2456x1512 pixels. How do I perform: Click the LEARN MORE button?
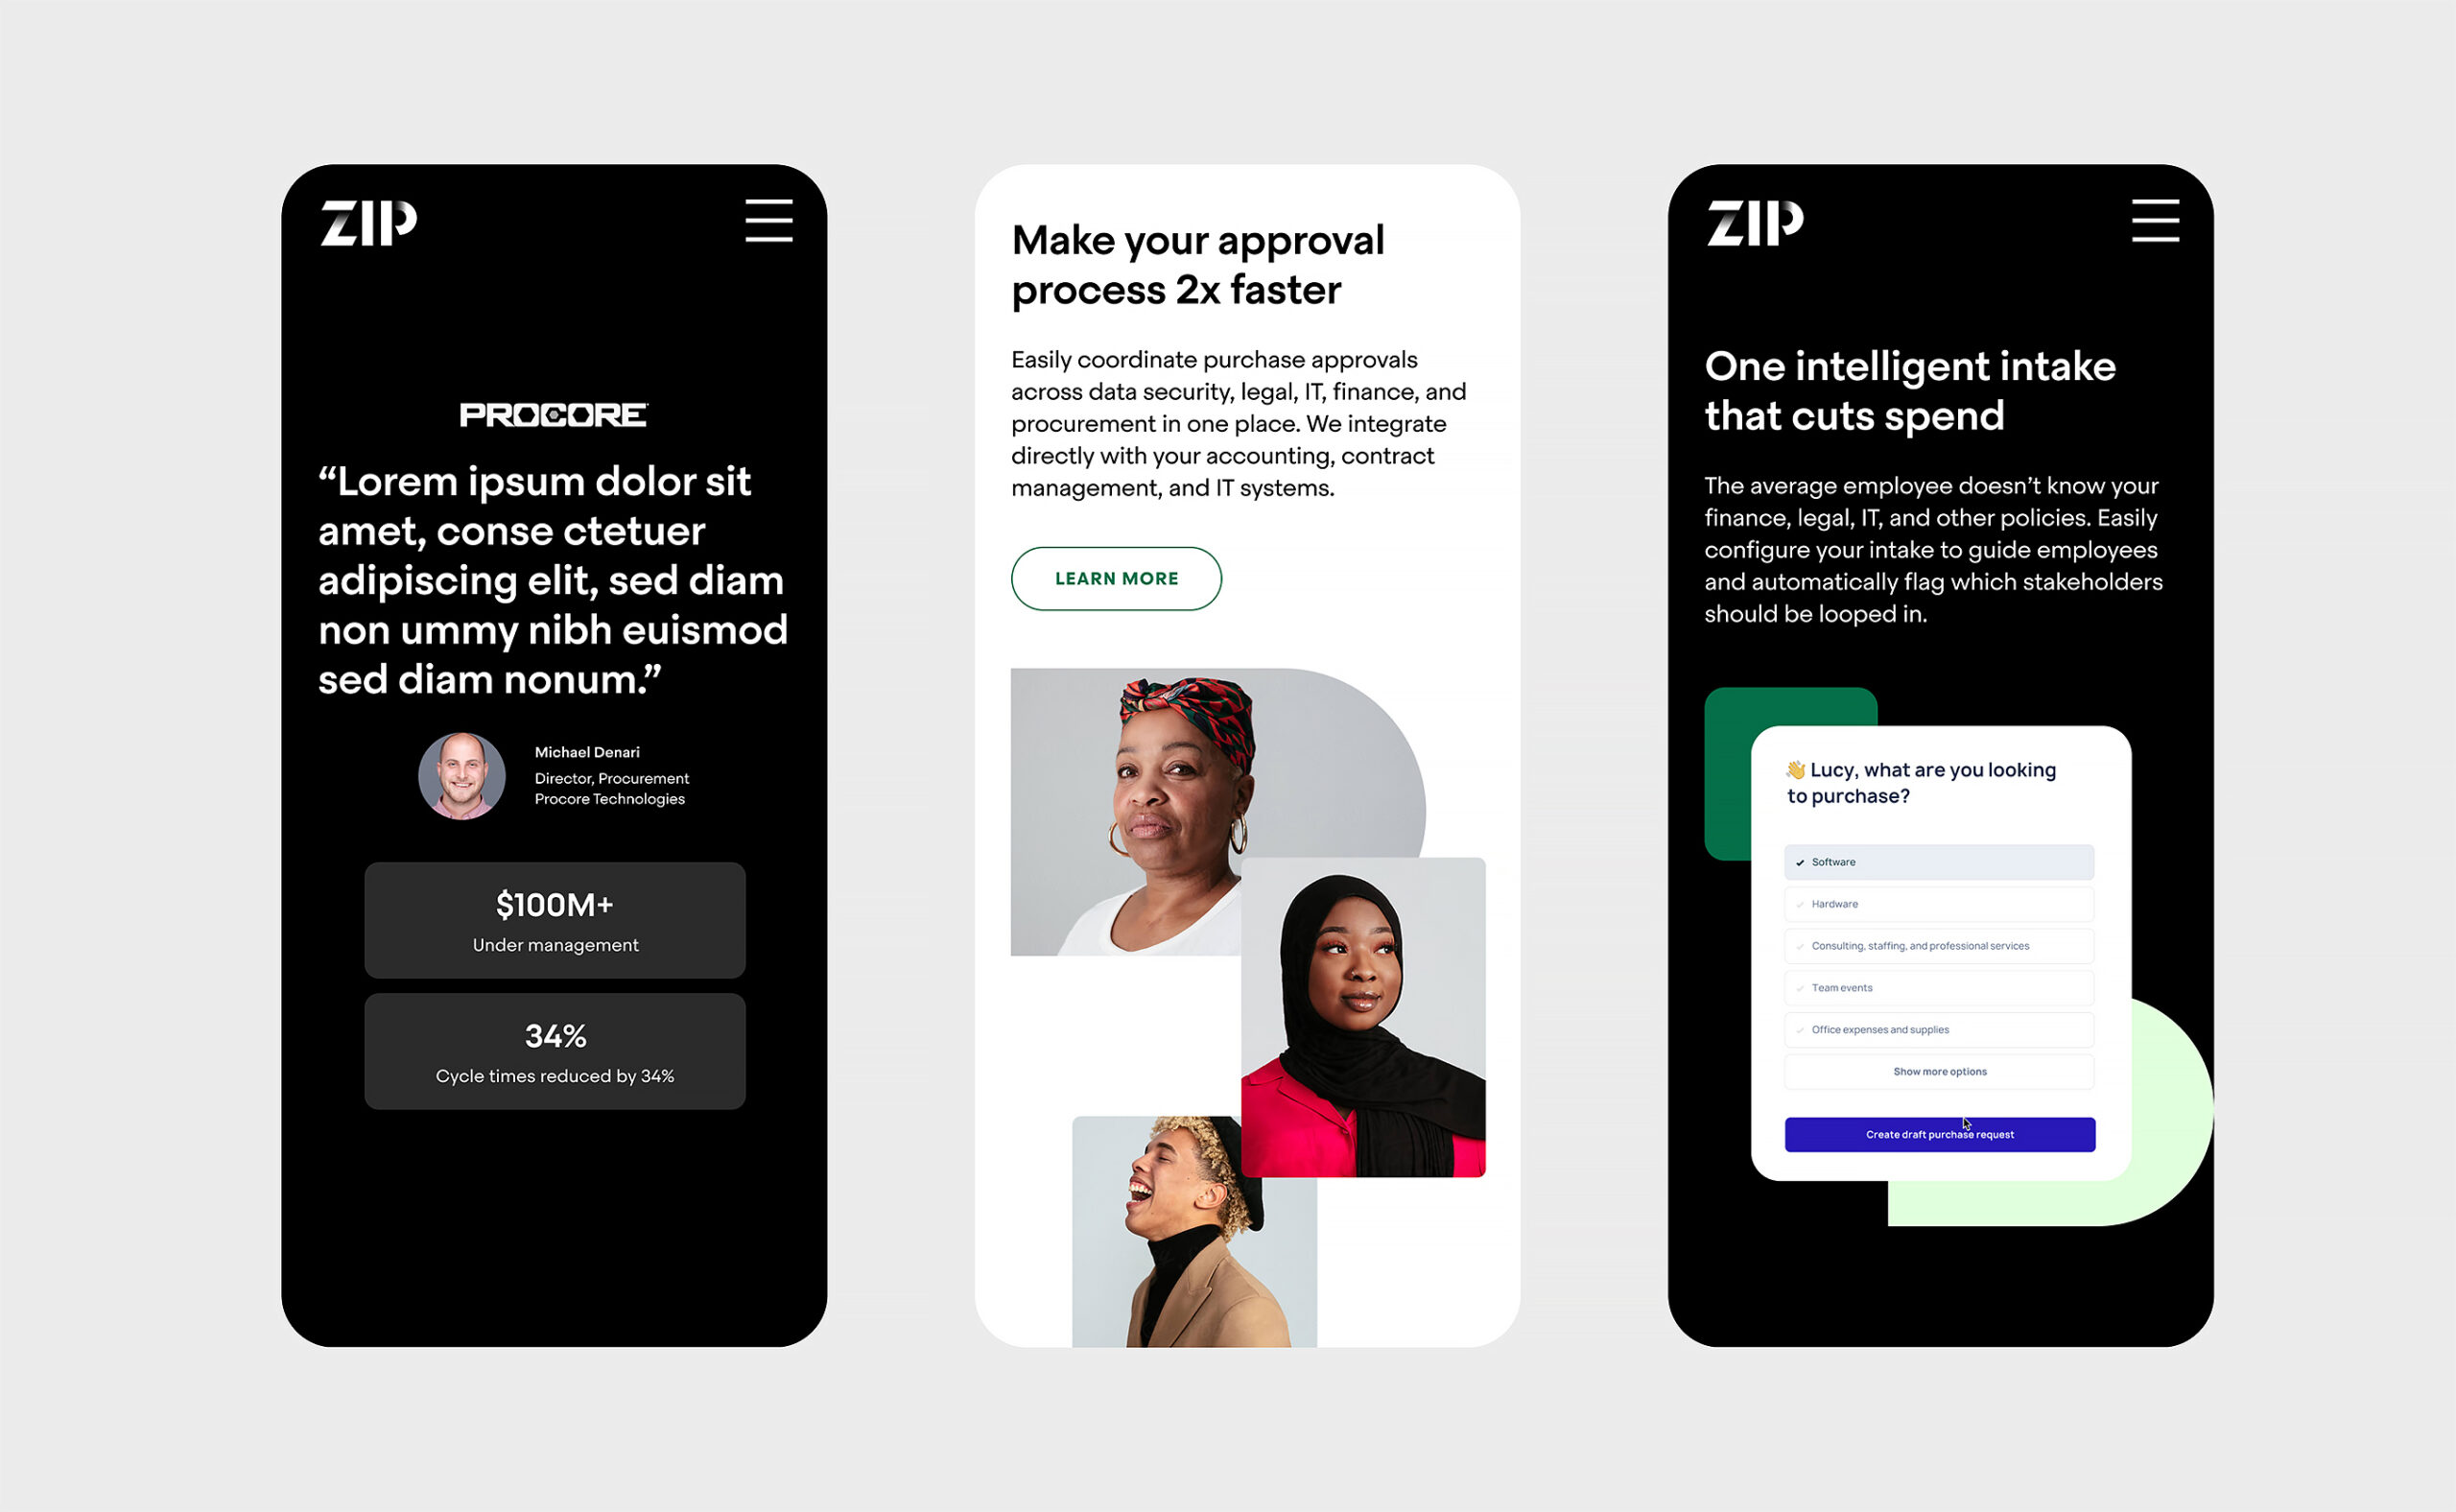[x=1116, y=578]
